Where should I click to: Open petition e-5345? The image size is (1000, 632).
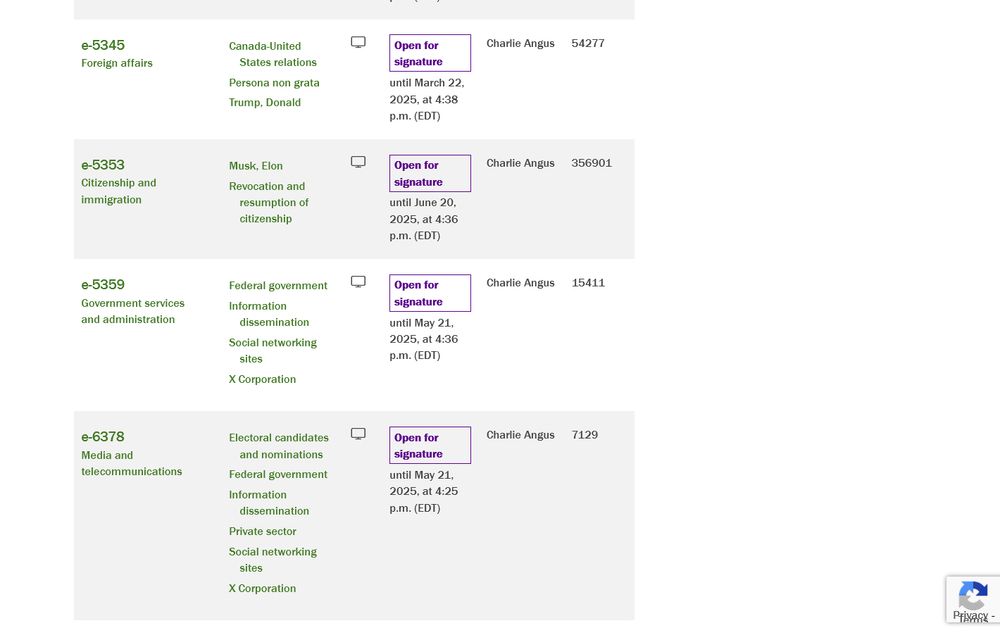[103, 45]
